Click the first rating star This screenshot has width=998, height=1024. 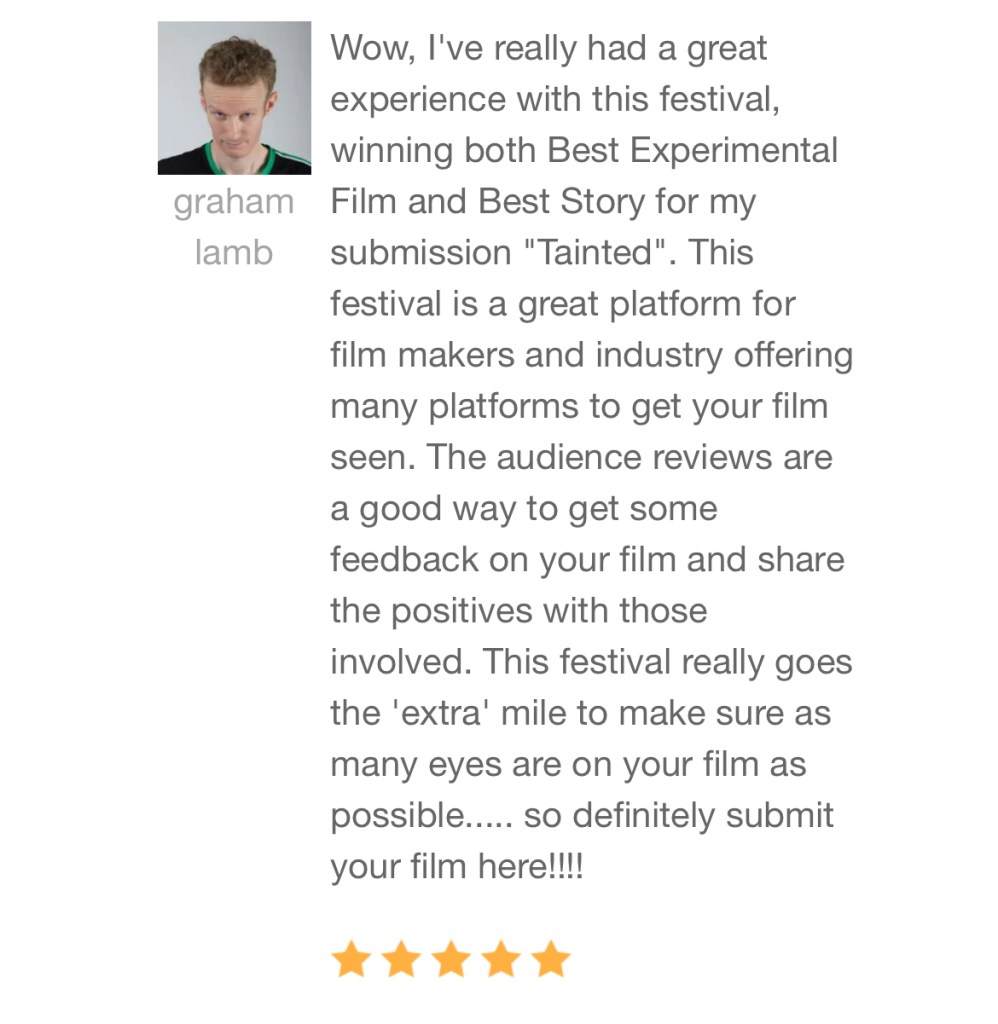351,960
